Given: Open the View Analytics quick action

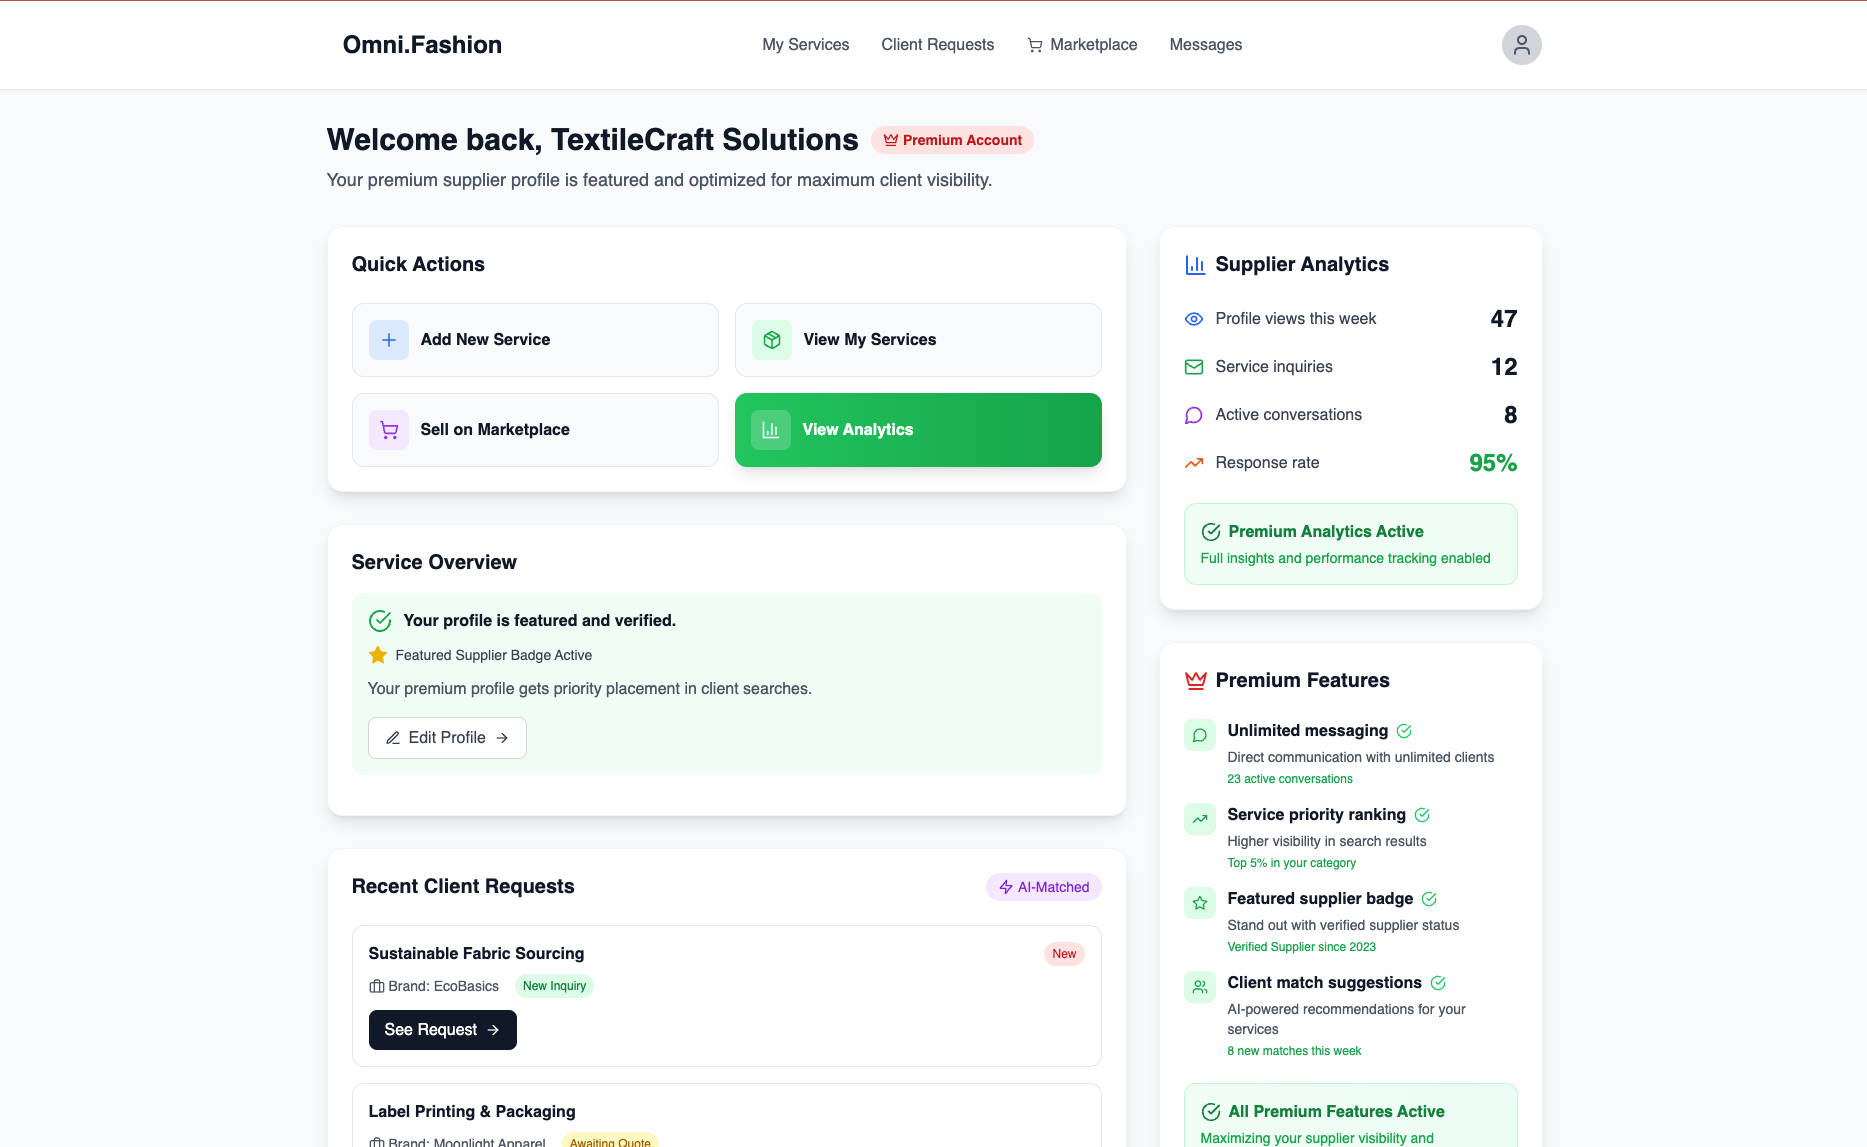Looking at the screenshot, I should tap(918, 430).
